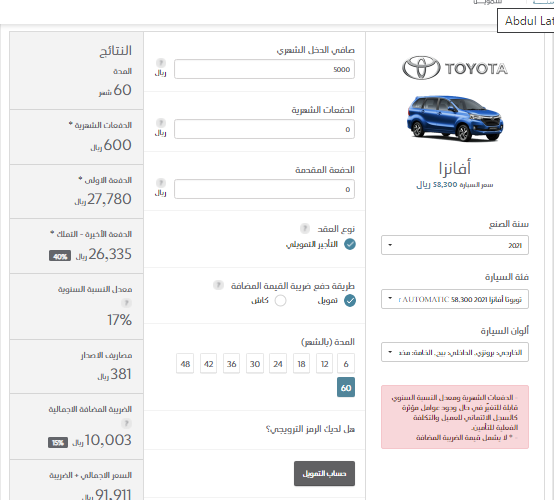Click the monthly net income input showing 5000
The height and width of the screenshot is (500, 554).
(264, 69)
